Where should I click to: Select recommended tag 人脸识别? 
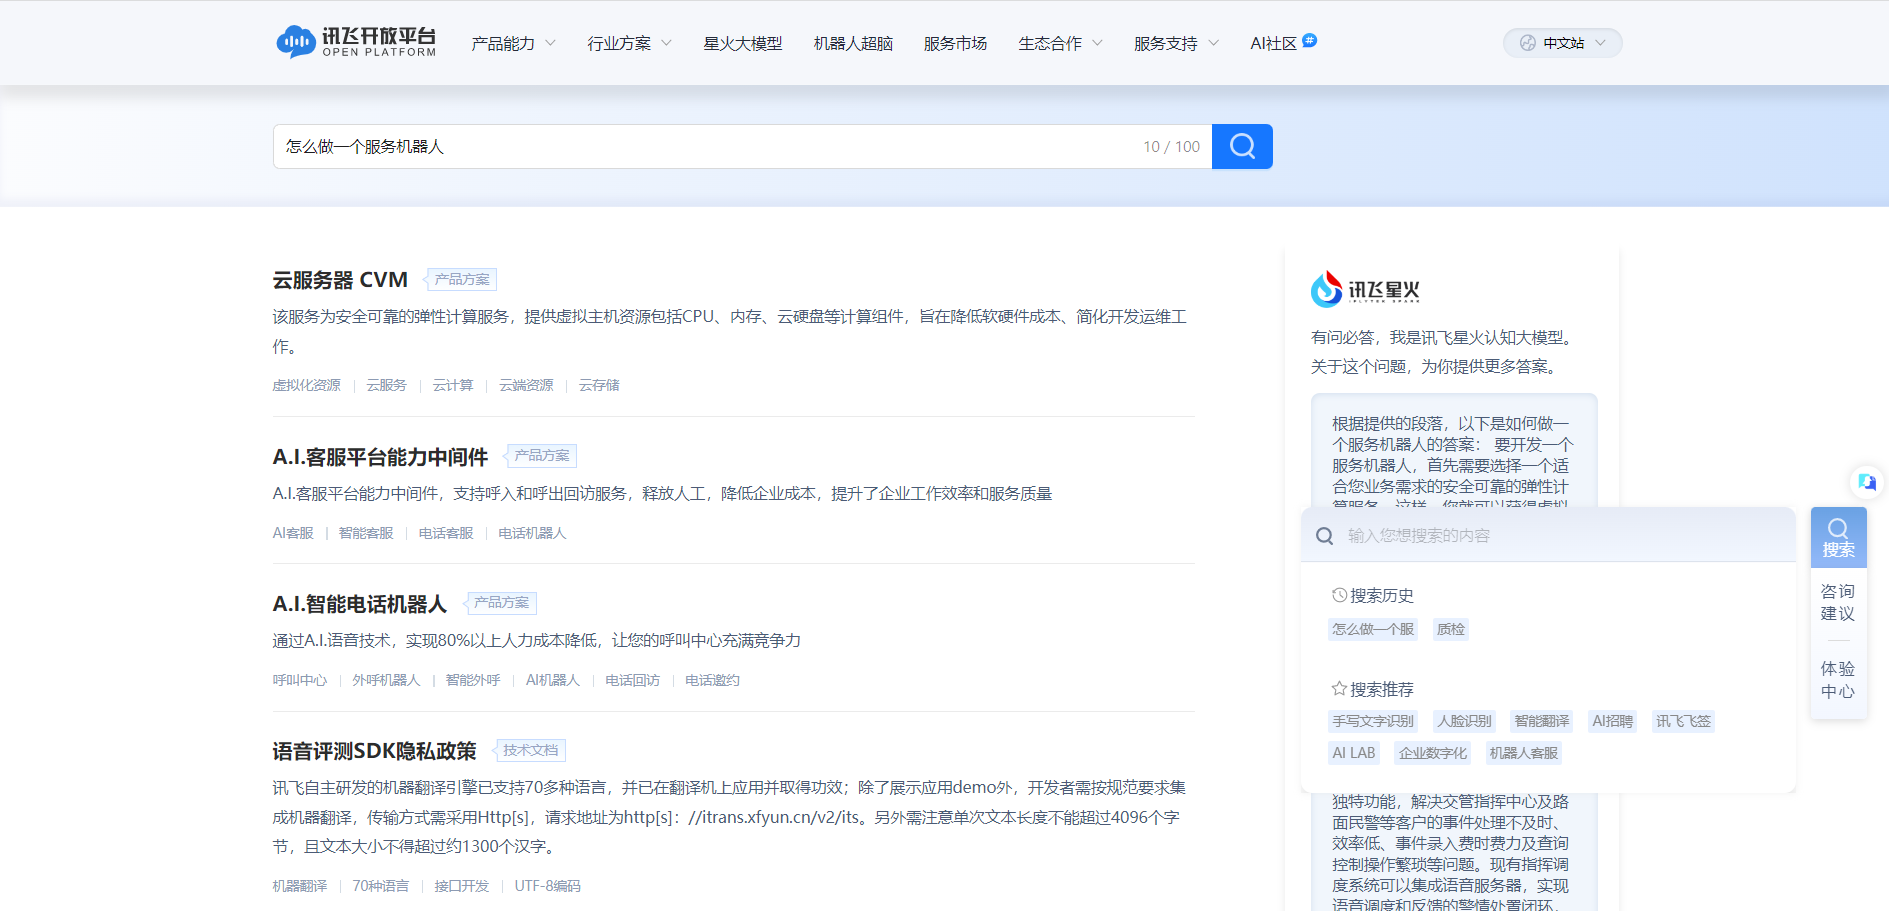click(x=1464, y=721)
